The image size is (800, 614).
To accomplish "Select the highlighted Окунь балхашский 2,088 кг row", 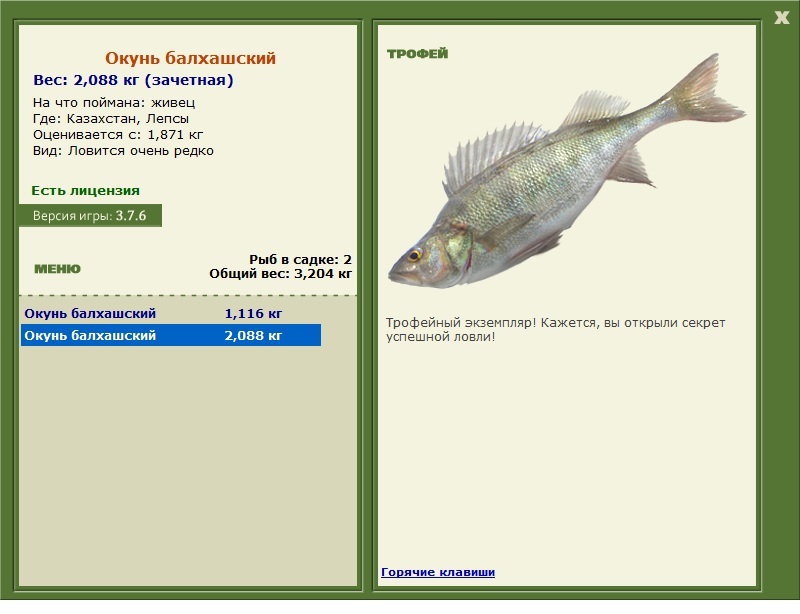I will pyautogui.click(x=171, y=335).
